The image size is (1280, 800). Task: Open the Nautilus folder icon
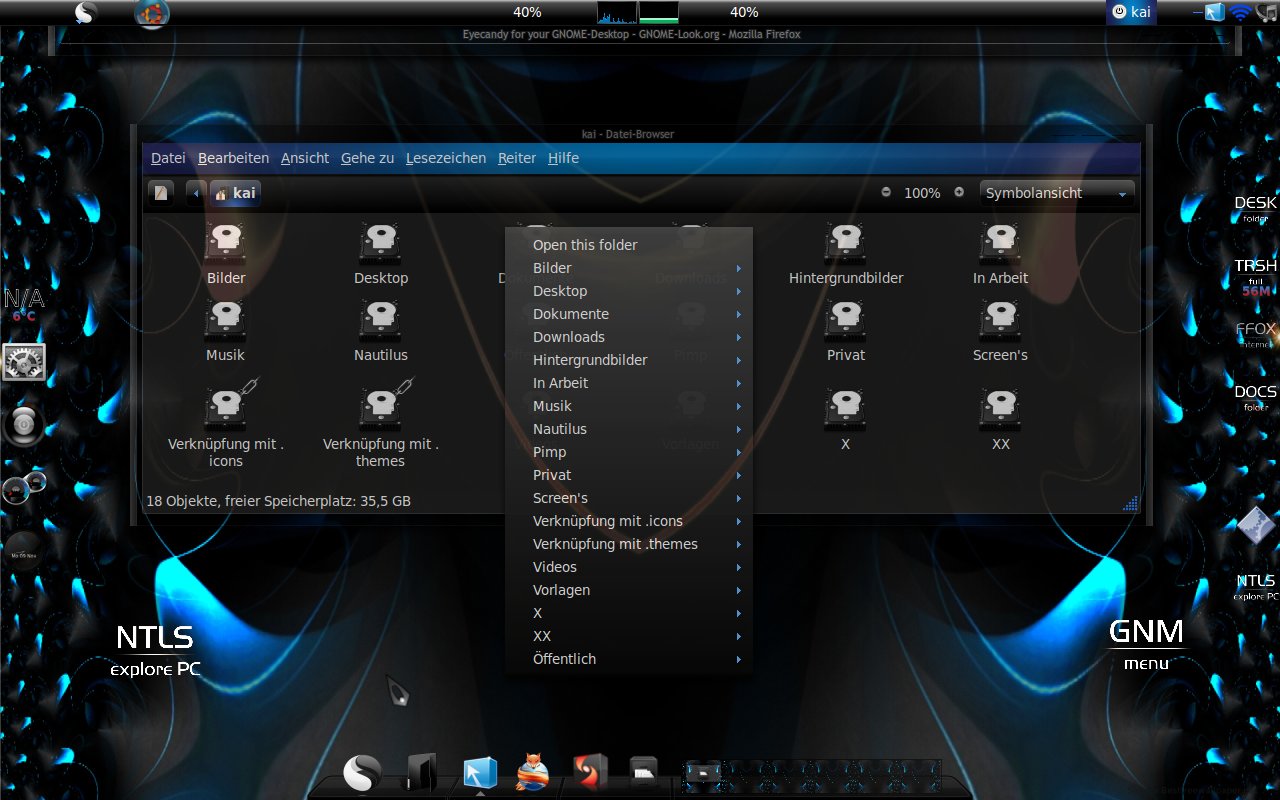pos(381,320)
